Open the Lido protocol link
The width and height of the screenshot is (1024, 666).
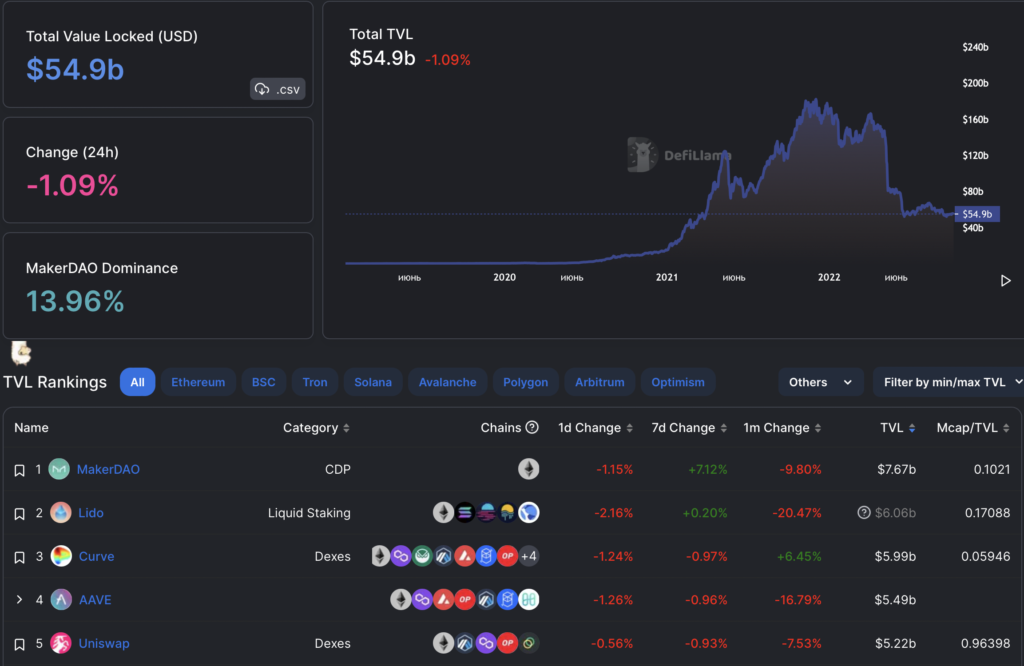pyautogui.click(x=91, y=513)
